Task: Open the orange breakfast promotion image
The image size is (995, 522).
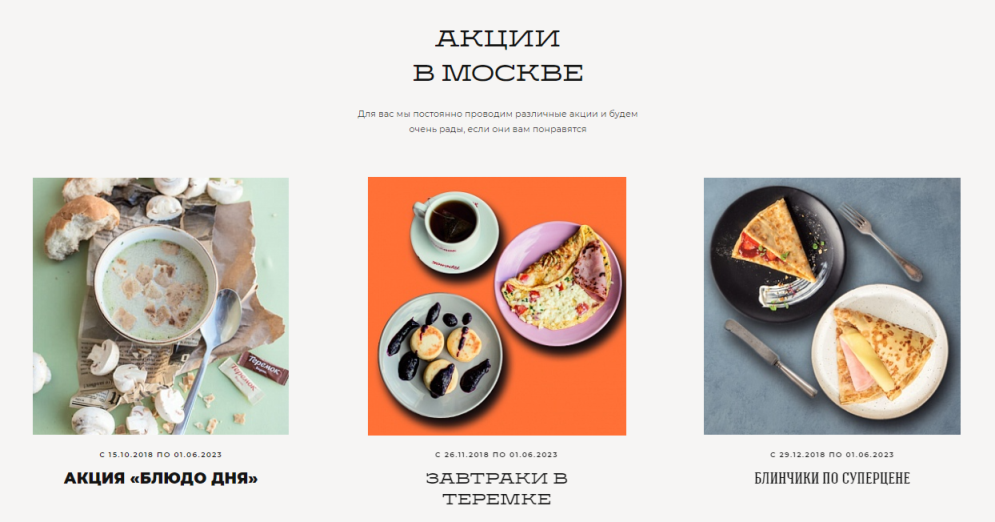Action: [497, 306]
